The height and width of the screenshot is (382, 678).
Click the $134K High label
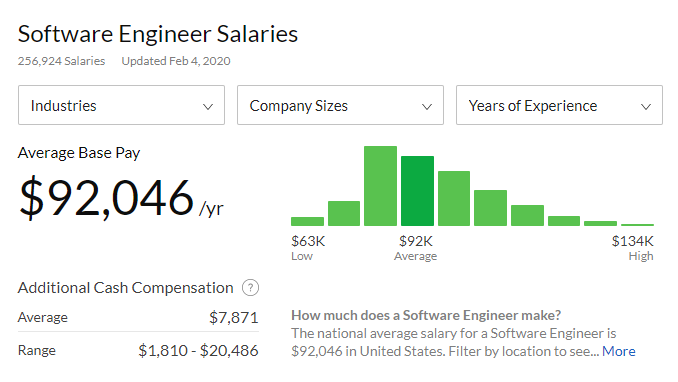coord(633,247)
